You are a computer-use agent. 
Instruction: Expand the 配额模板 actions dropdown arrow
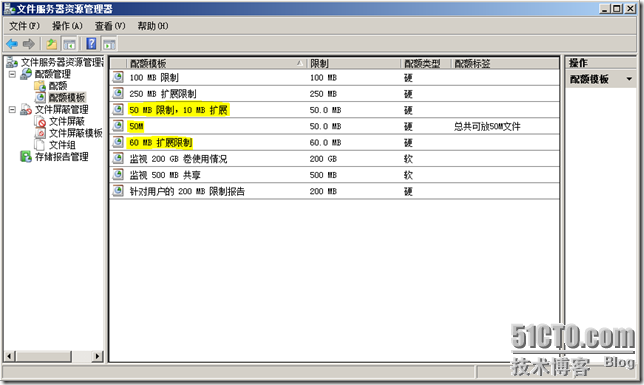(629, 79)
